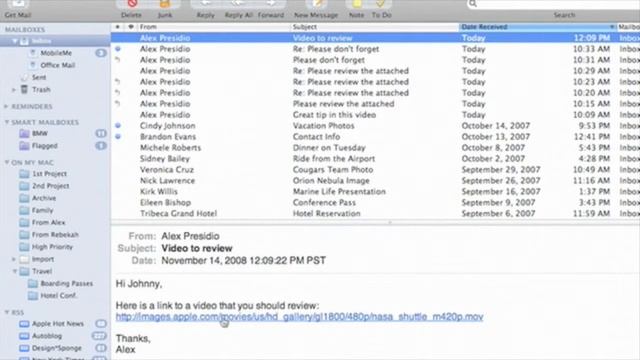Viewport: 640px width, 360px height.
Task: Collapse the Inbox disclosure triangle
Action: [15, 41]
